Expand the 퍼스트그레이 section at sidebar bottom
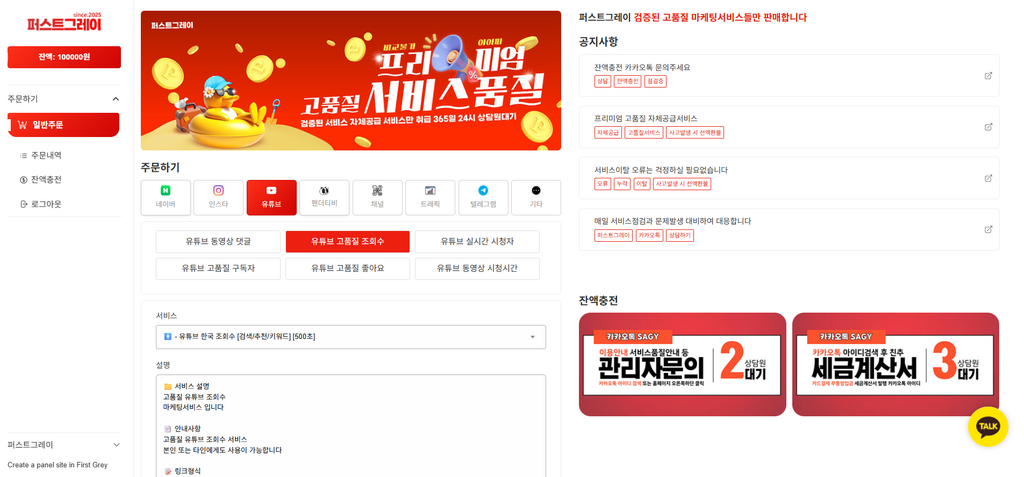This screenshot has height=477, width=1024. point(116,445)
